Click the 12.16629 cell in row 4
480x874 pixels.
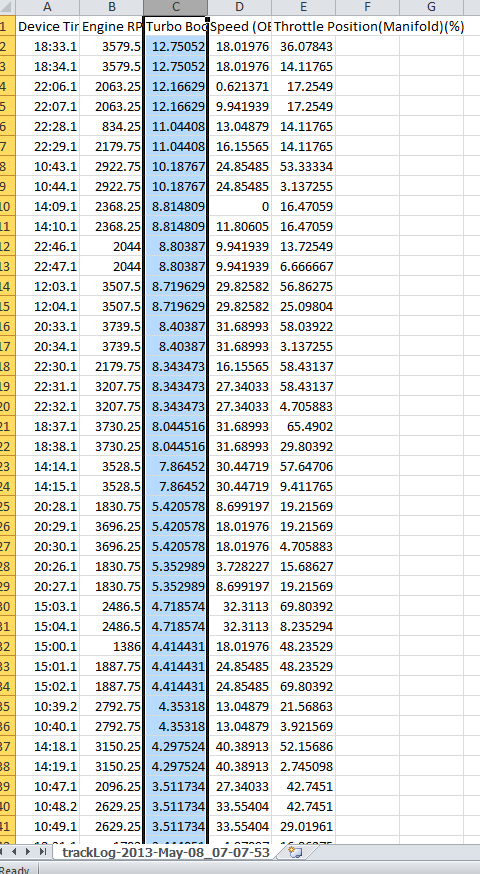click(x=176, y=86)
